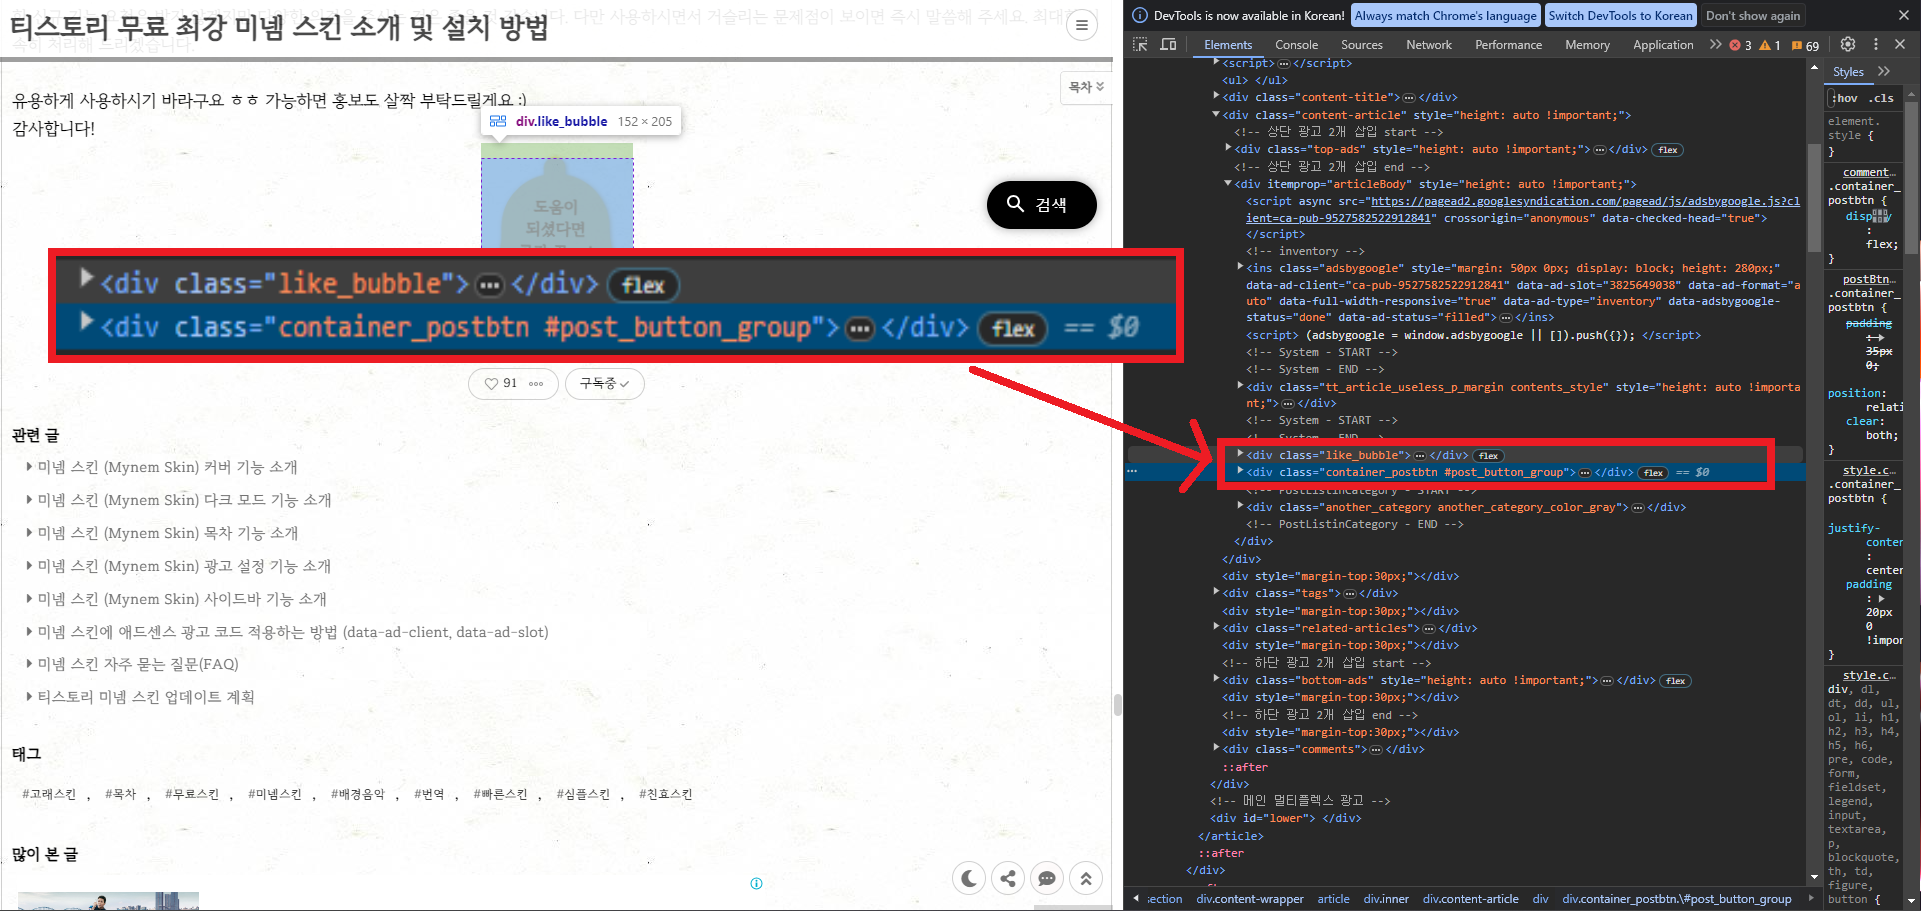The height and width of the screenshot is (911, 1921).
Task: Open DevTools settings with the gear icon
Action: [x=1847, y=44]
